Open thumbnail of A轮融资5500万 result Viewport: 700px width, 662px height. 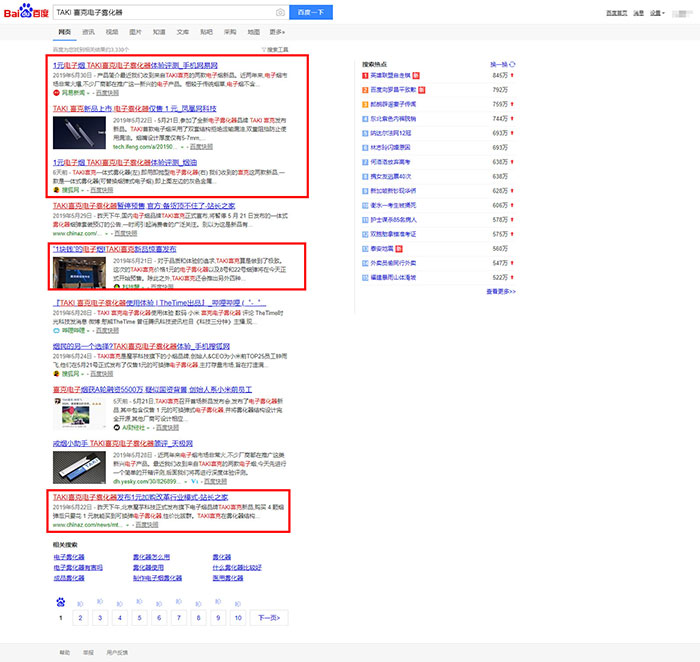point(79,413)
